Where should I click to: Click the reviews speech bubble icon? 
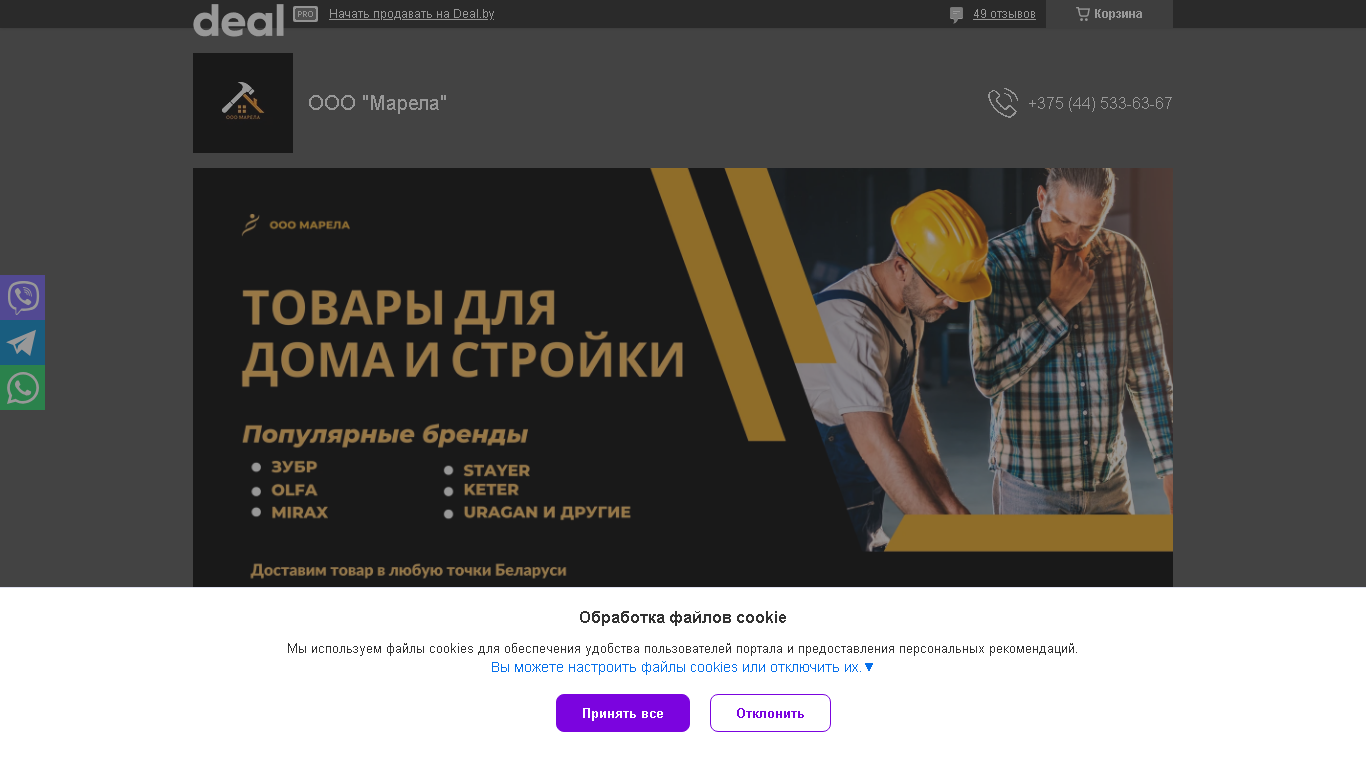point(956,14)
